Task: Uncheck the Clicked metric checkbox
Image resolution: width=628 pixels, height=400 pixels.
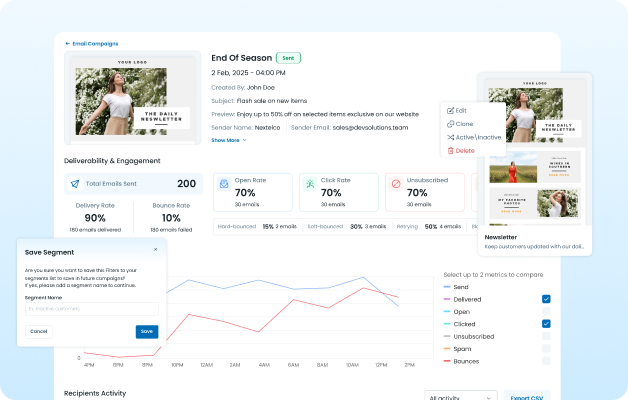Action: click(546, 323)
